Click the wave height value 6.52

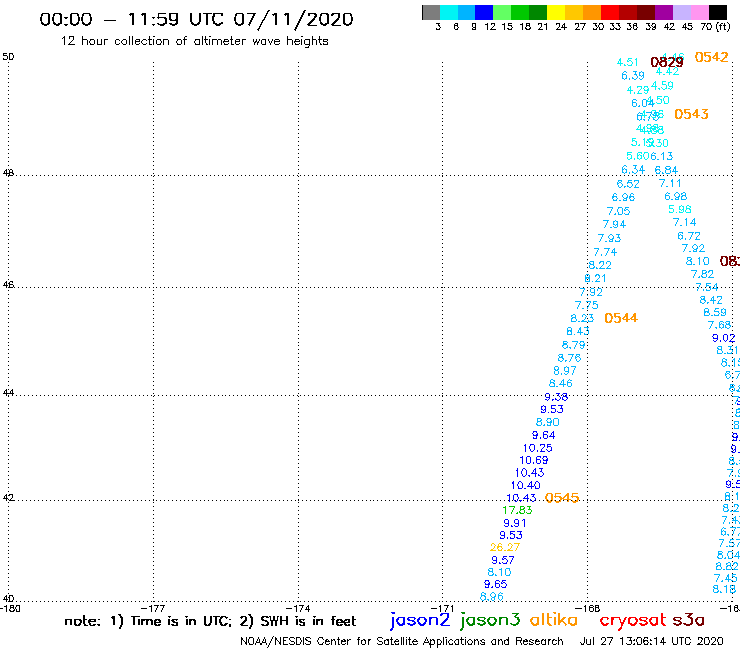(628, 185)
